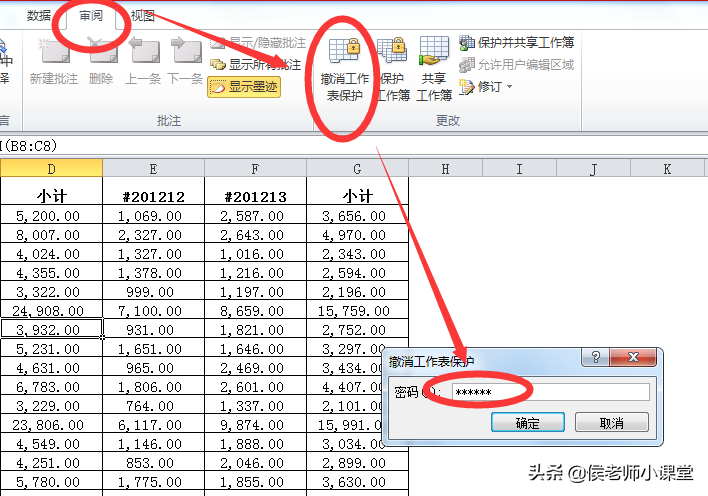Viewport: 708px width, 496px height.
Task: Click the New Comment (新建批注) icon
Action: click(x=54, y=51)
